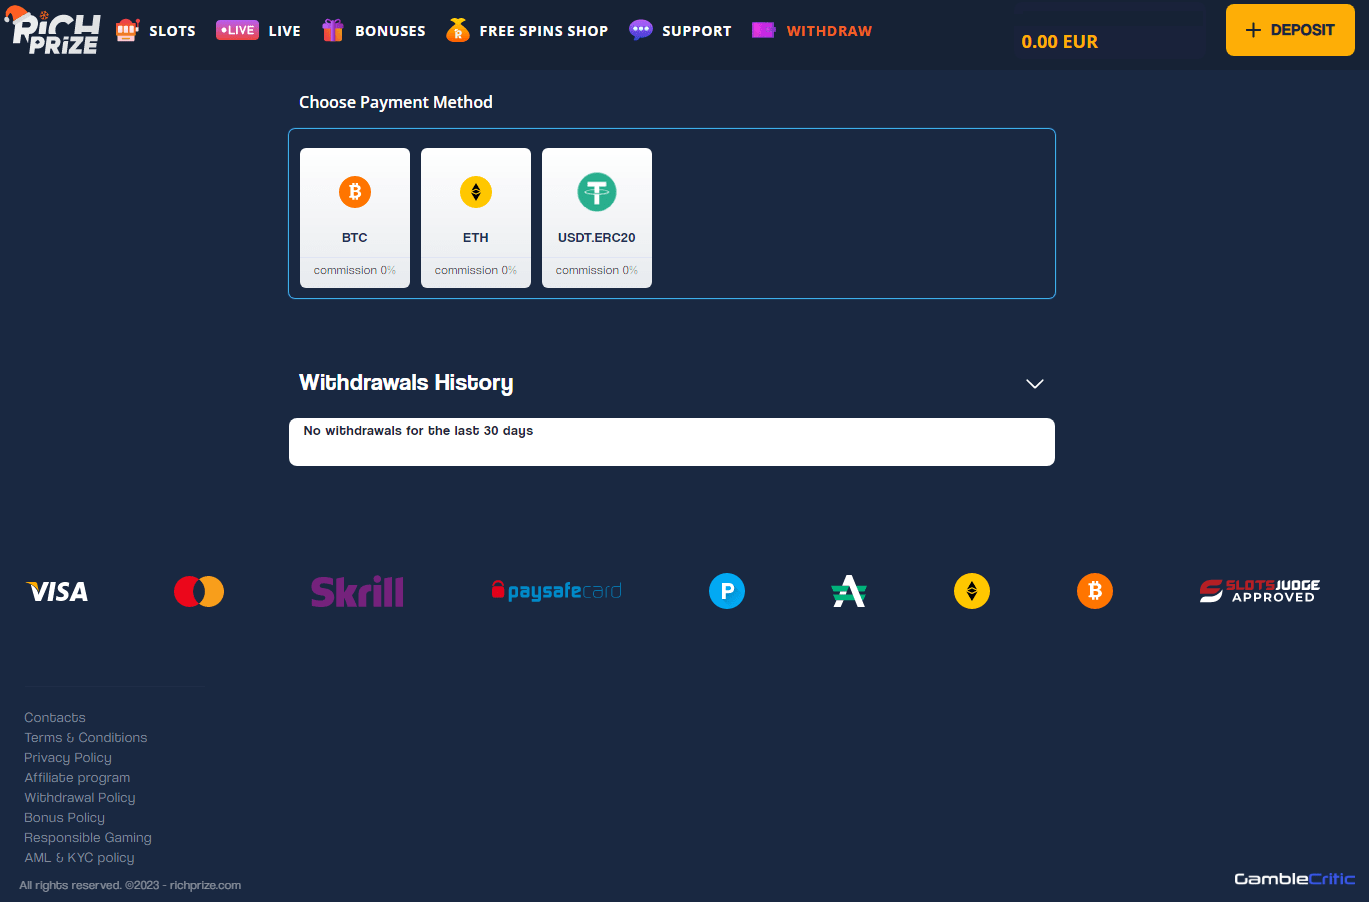The width and height of the screenshot is (1369, 902).
Task: Click the All rights reserved copyright text
Action: [130, 885]
